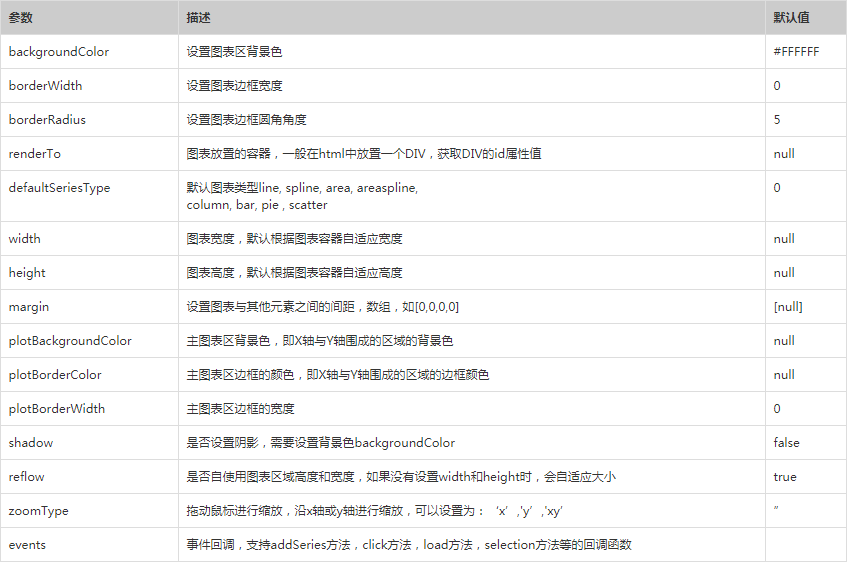848x562 pixels.
Task: Click the default value 5 for borderRadius
Action: (777, 120)
